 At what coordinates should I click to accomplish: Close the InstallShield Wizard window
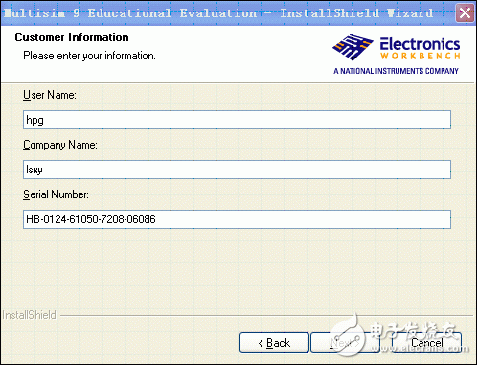click(465, 13)
